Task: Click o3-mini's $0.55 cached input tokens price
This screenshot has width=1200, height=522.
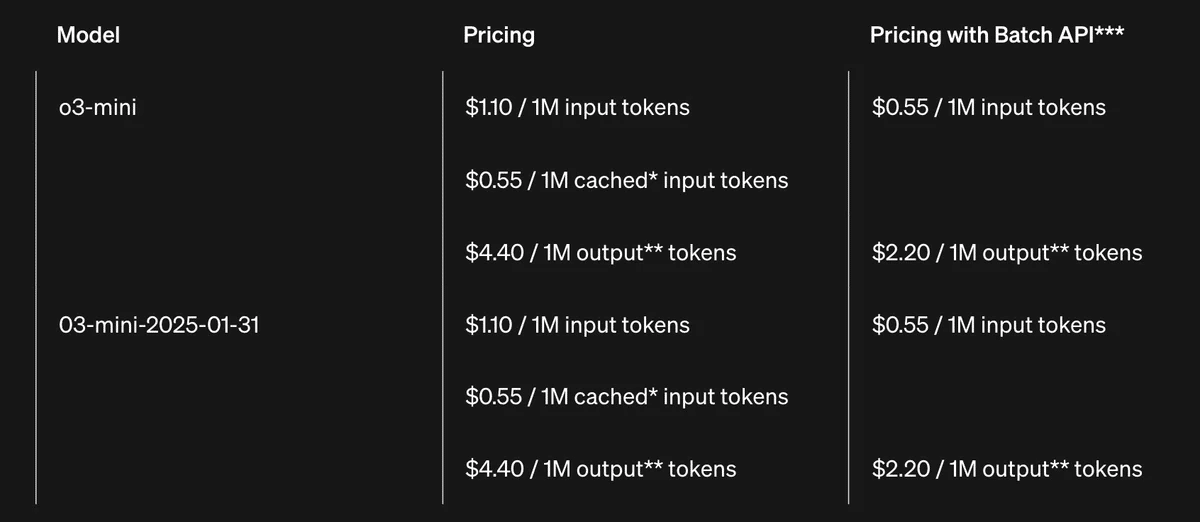Action: point(626,180)
